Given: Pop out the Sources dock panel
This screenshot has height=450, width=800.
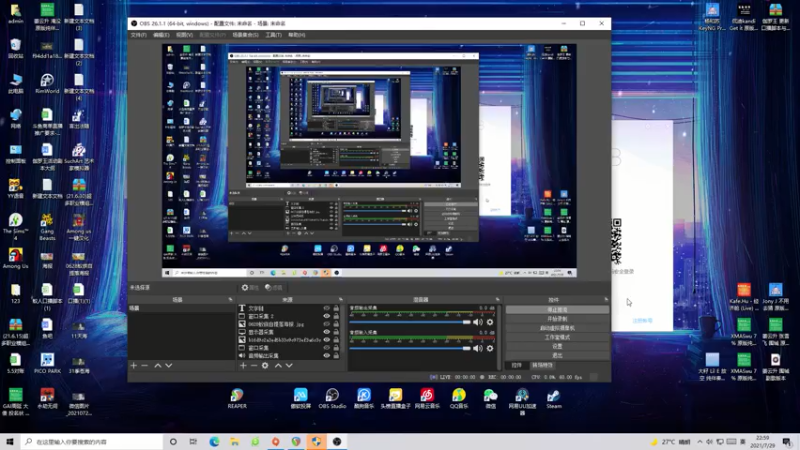Looking at the screenshot, I should (340, 299).
